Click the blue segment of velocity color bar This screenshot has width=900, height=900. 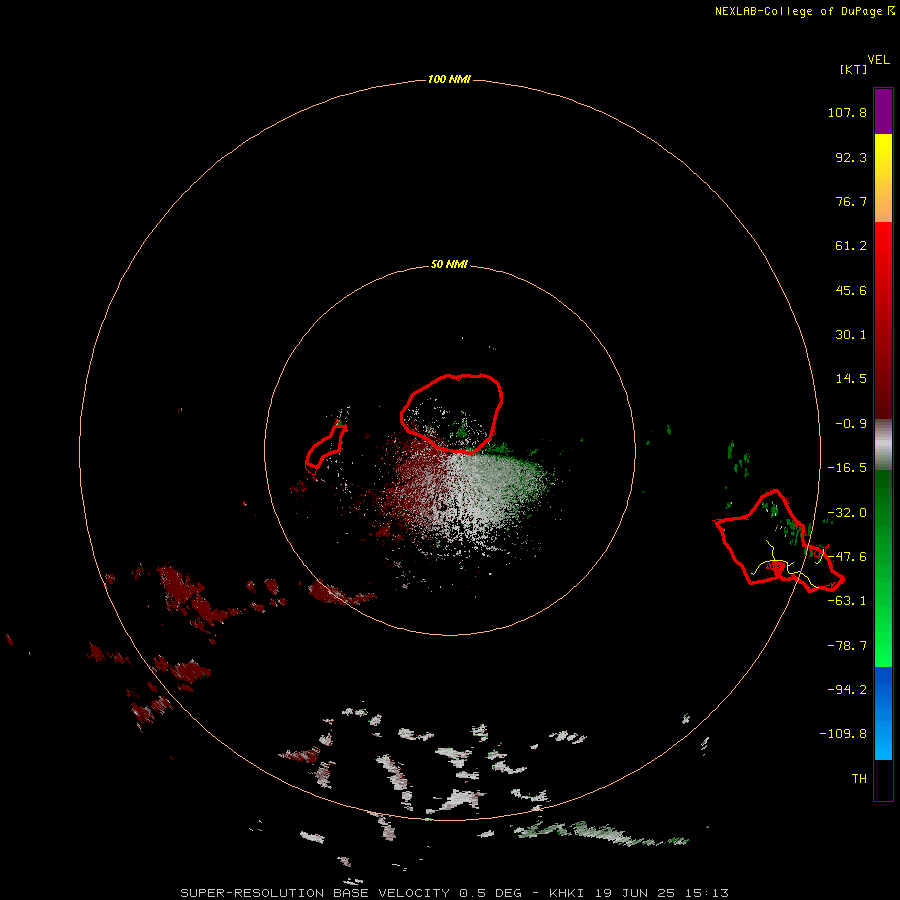click(x=883, y=713)
